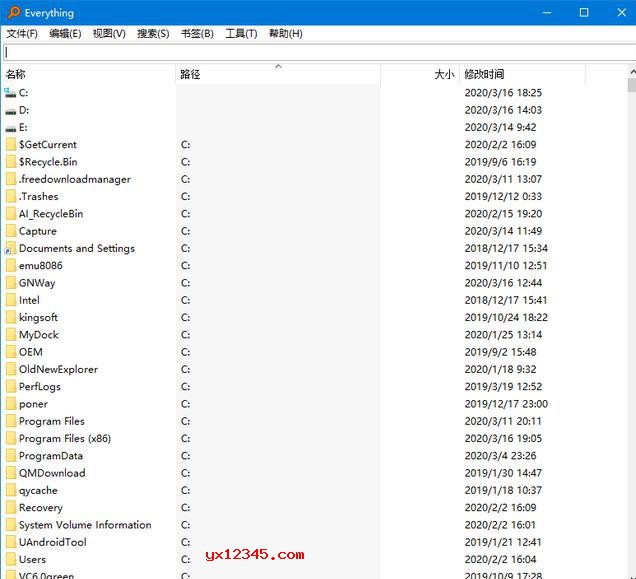Click the path C: cell of Recovery row

(x=185, y=508)
